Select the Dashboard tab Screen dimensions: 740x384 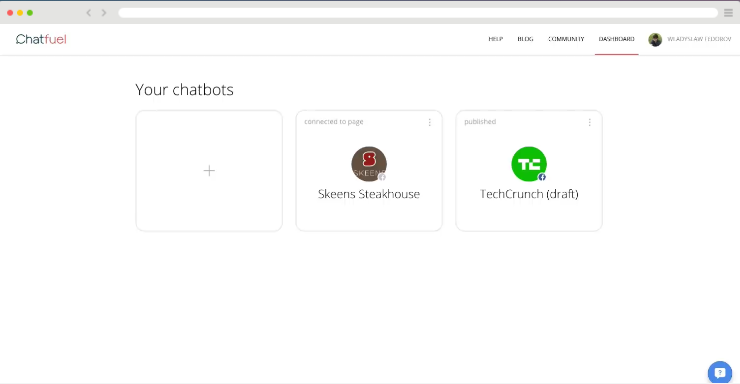[616, 39]
